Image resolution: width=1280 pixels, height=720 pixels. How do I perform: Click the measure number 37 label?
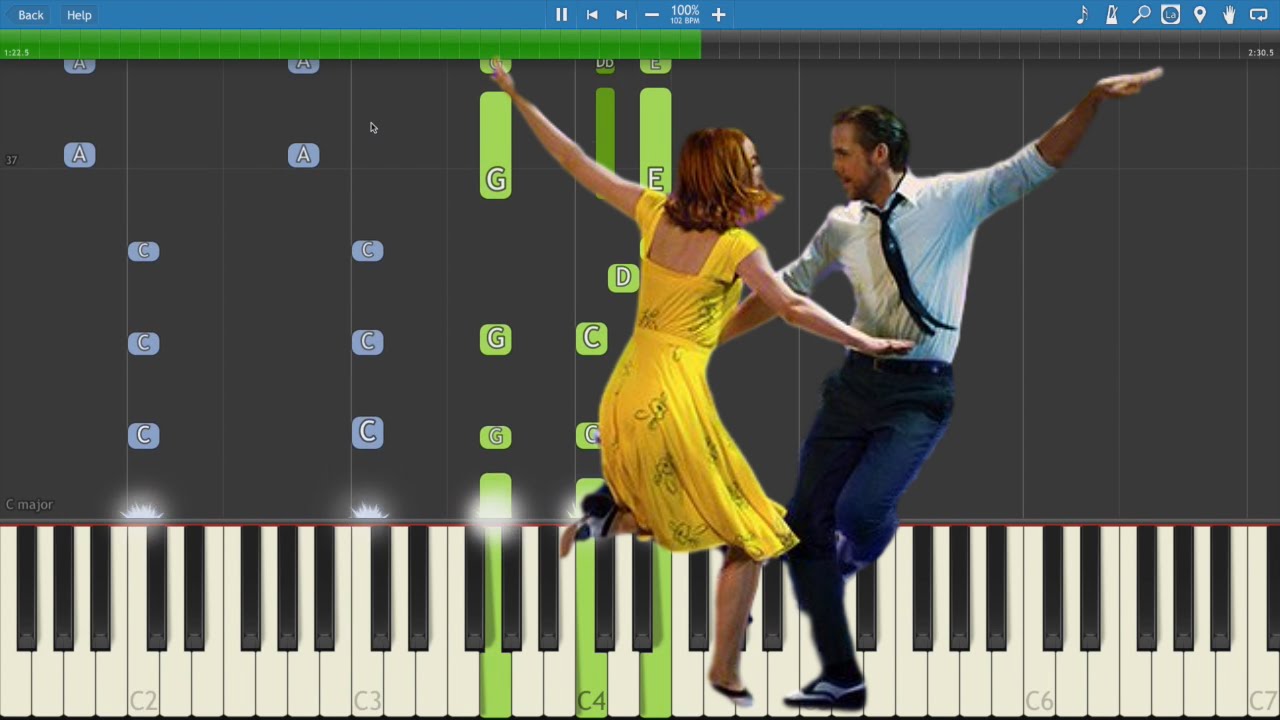[11, 160]
